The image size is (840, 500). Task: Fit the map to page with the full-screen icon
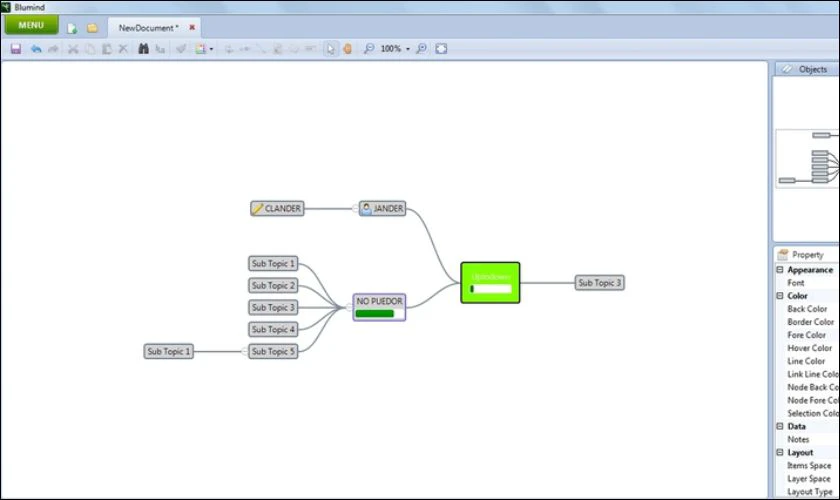[441, 49]
